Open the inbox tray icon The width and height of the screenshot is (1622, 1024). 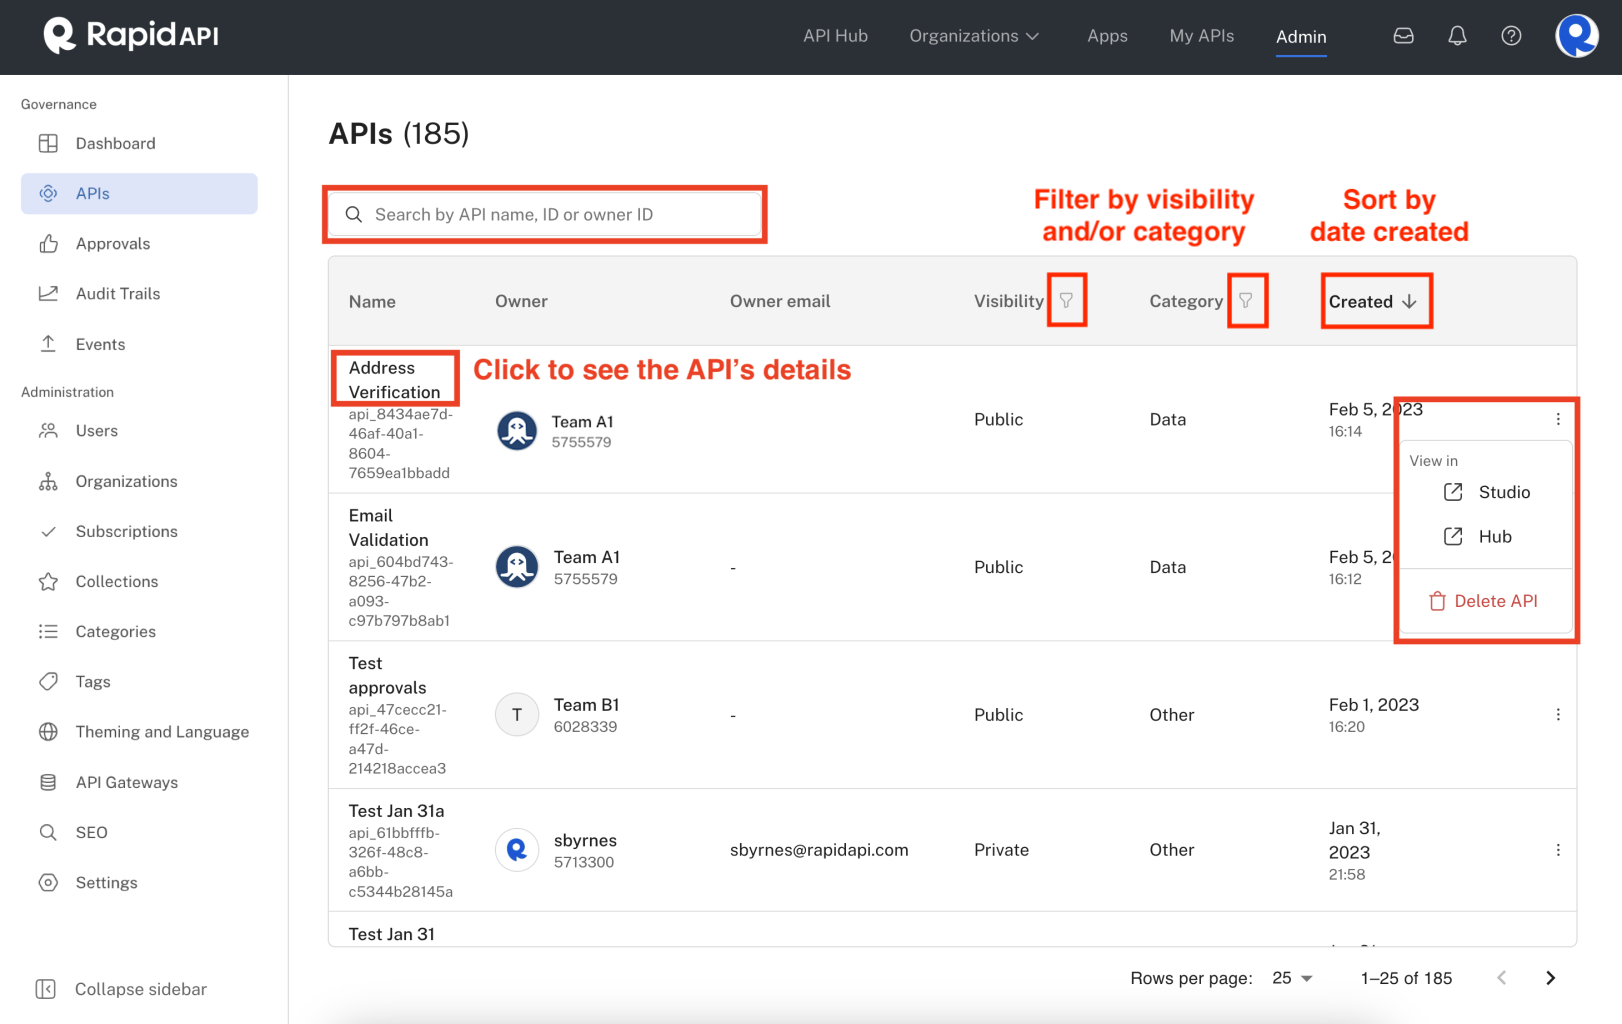tap(1404, 36)
